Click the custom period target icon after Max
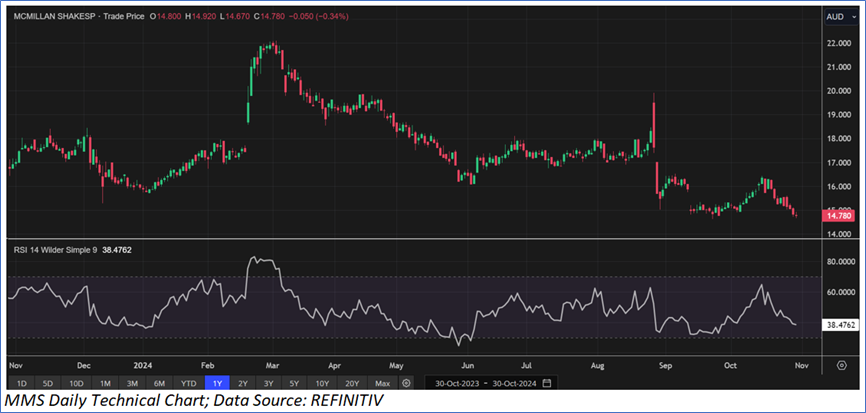Screen dimensions: 866x413 coord(406,383)
